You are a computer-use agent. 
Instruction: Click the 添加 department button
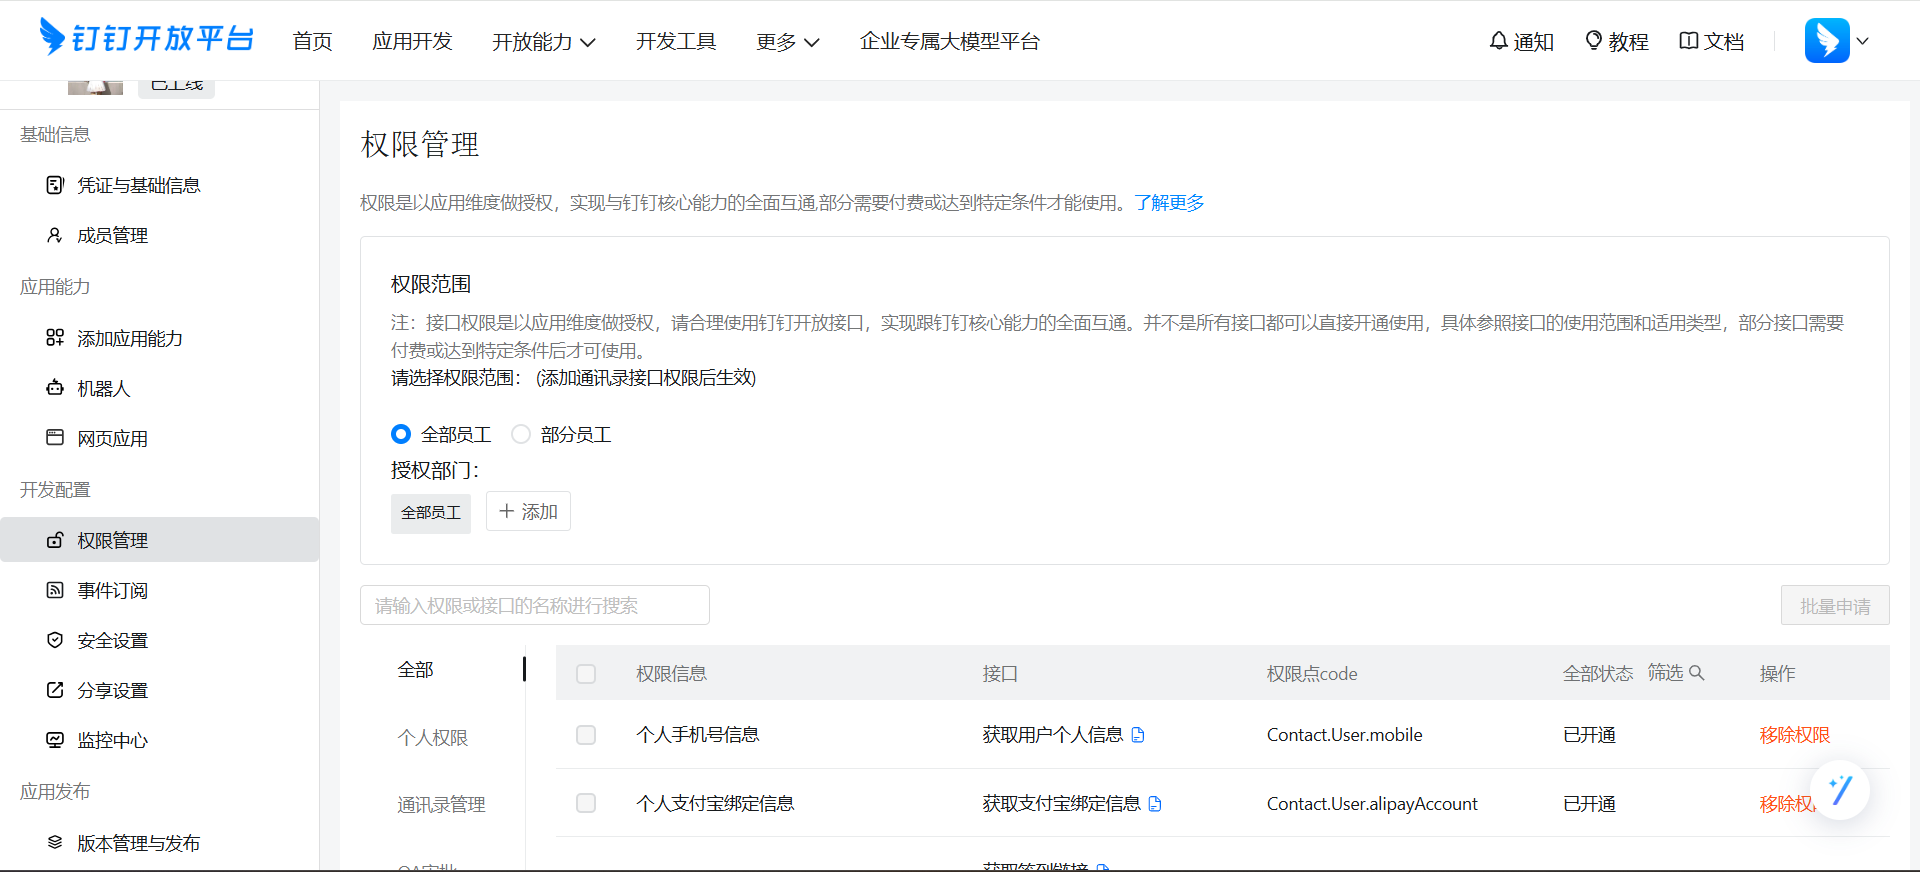528,512
